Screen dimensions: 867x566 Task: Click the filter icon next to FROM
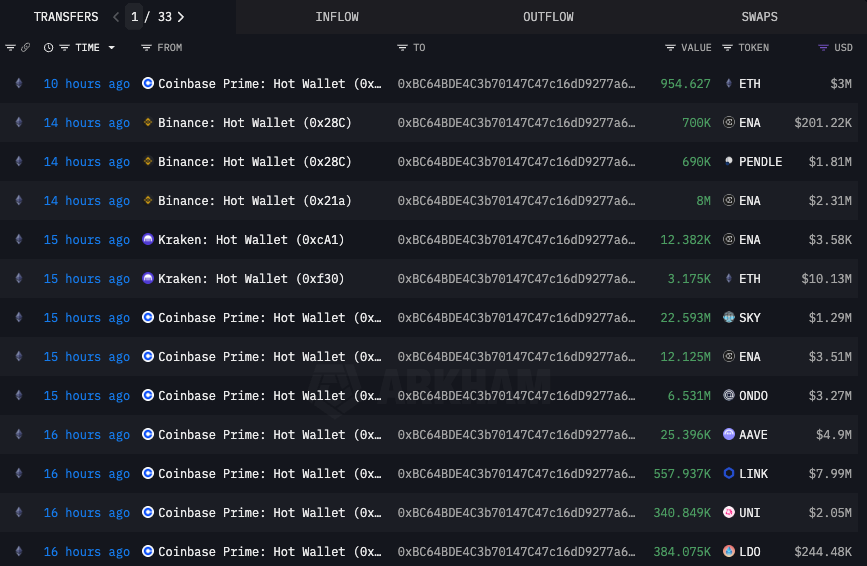pyautogui.click(x=146, y=48)
